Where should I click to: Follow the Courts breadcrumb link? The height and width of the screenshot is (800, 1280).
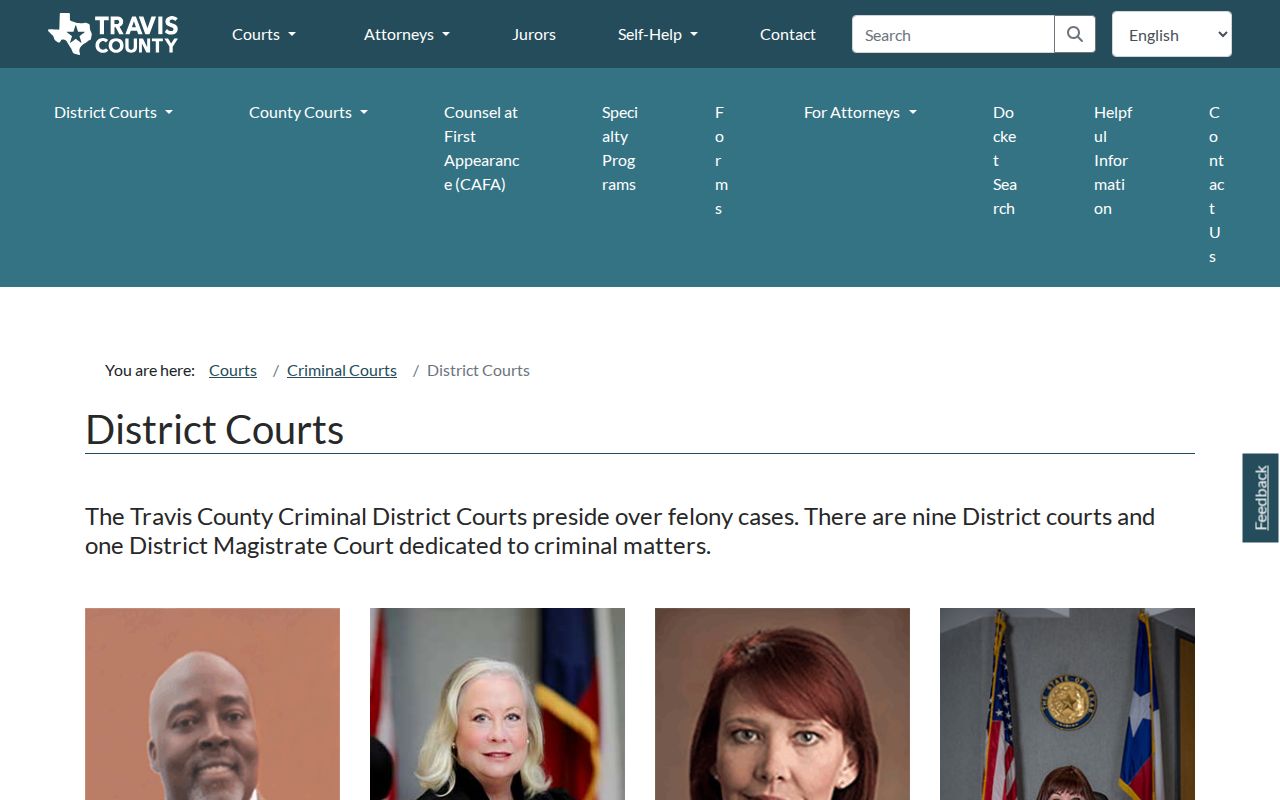coord(233,370)
